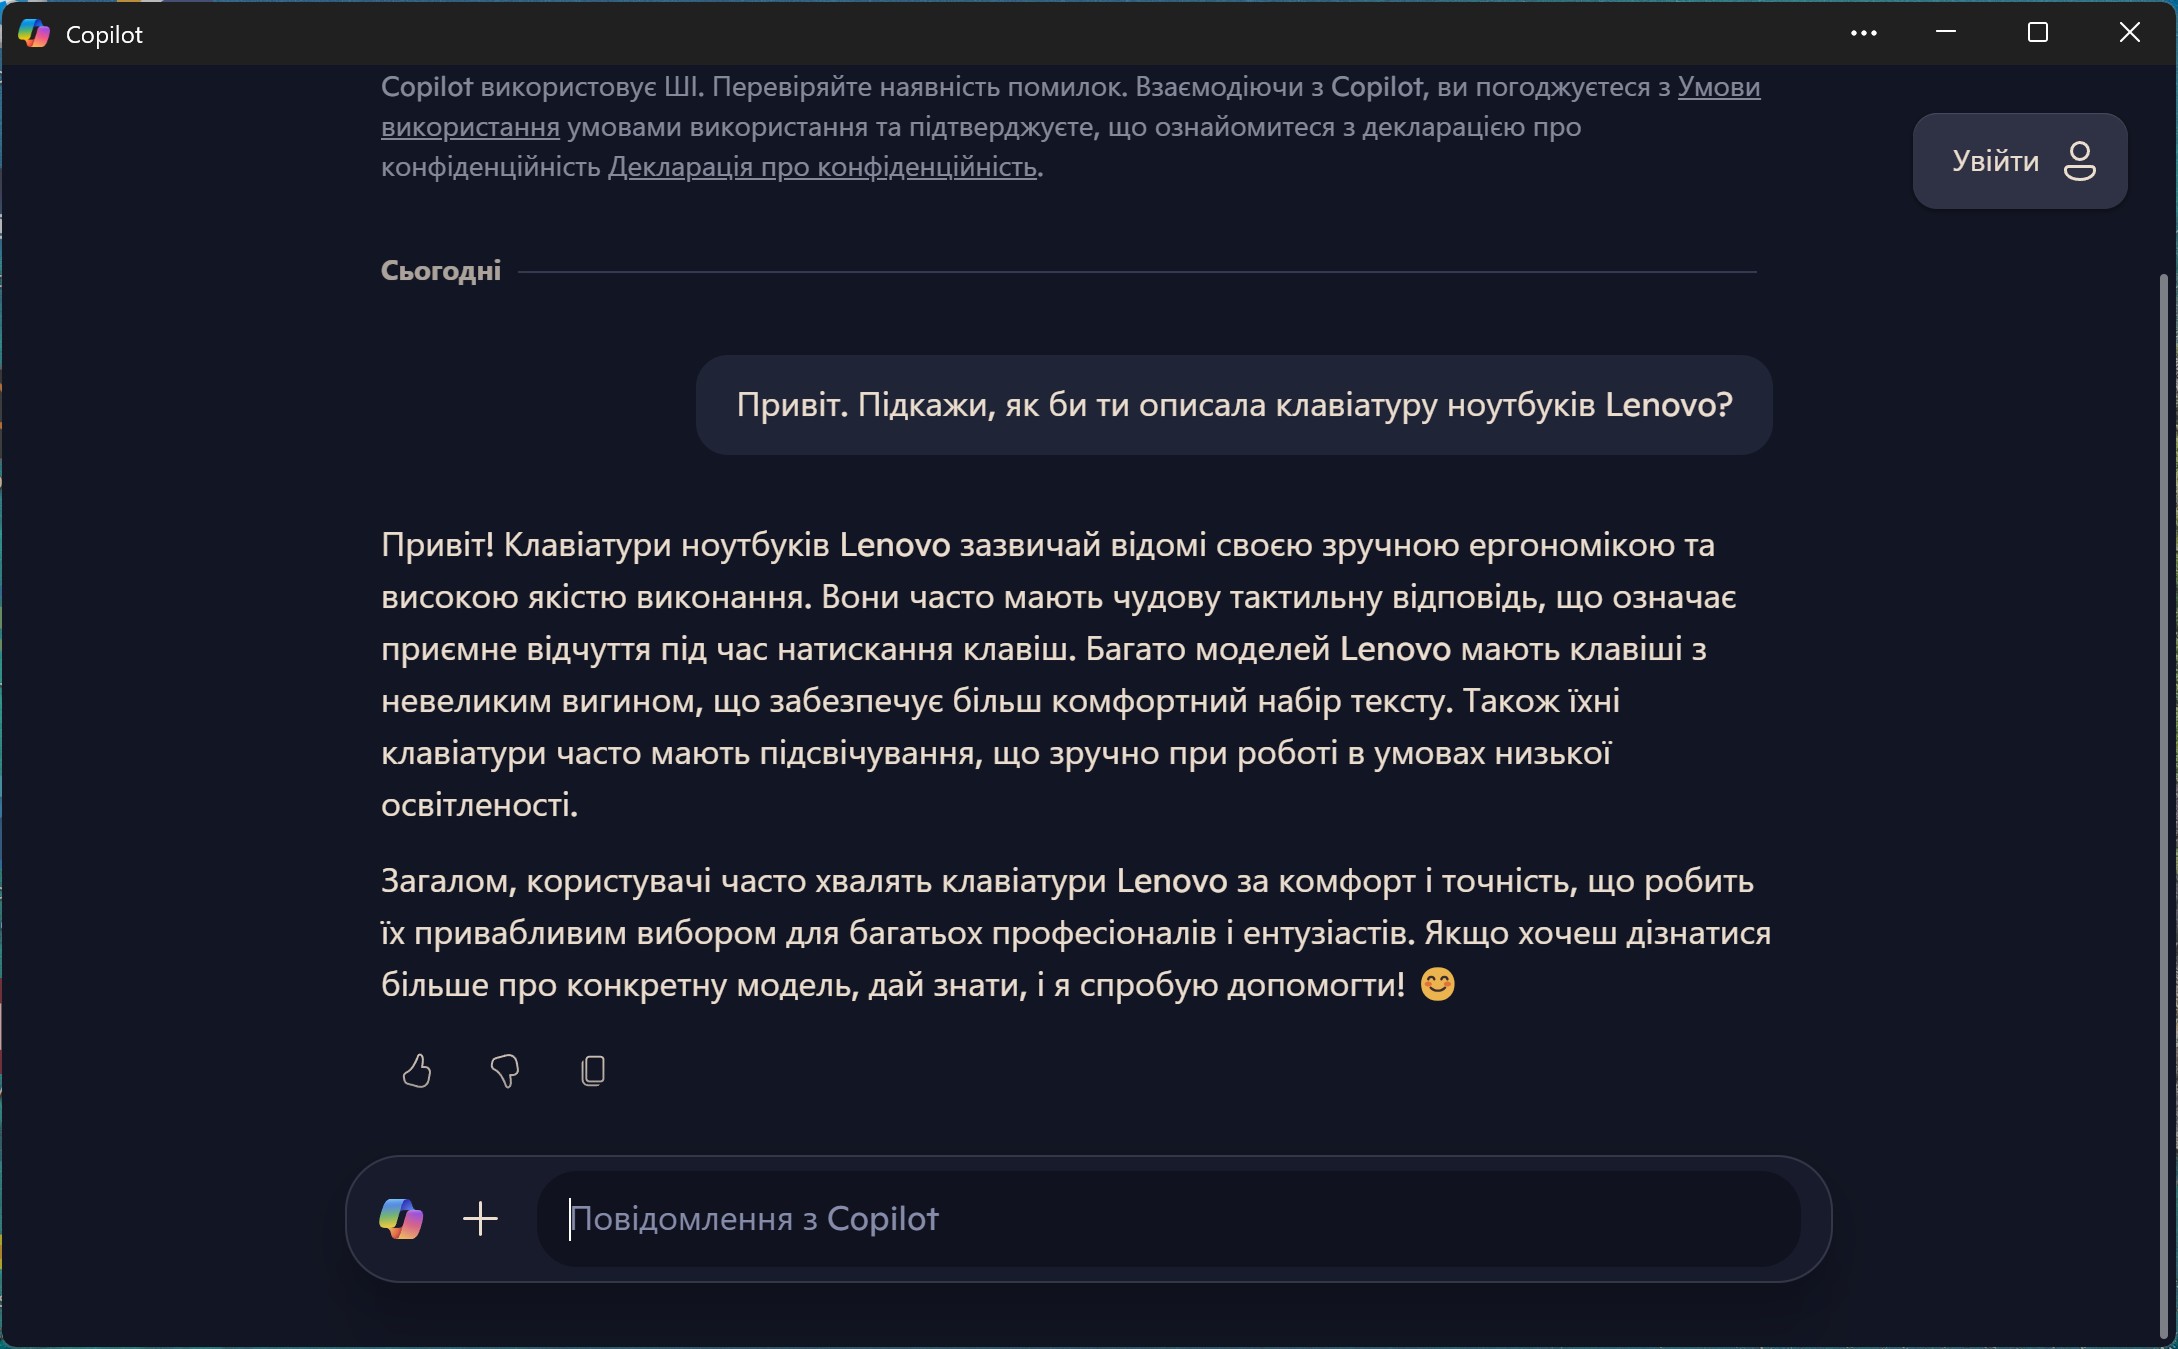Click the Сьогодні date separator label
Image resolution: width=2178 pixels, height=1349 pixels.
[x=441, y=271]
